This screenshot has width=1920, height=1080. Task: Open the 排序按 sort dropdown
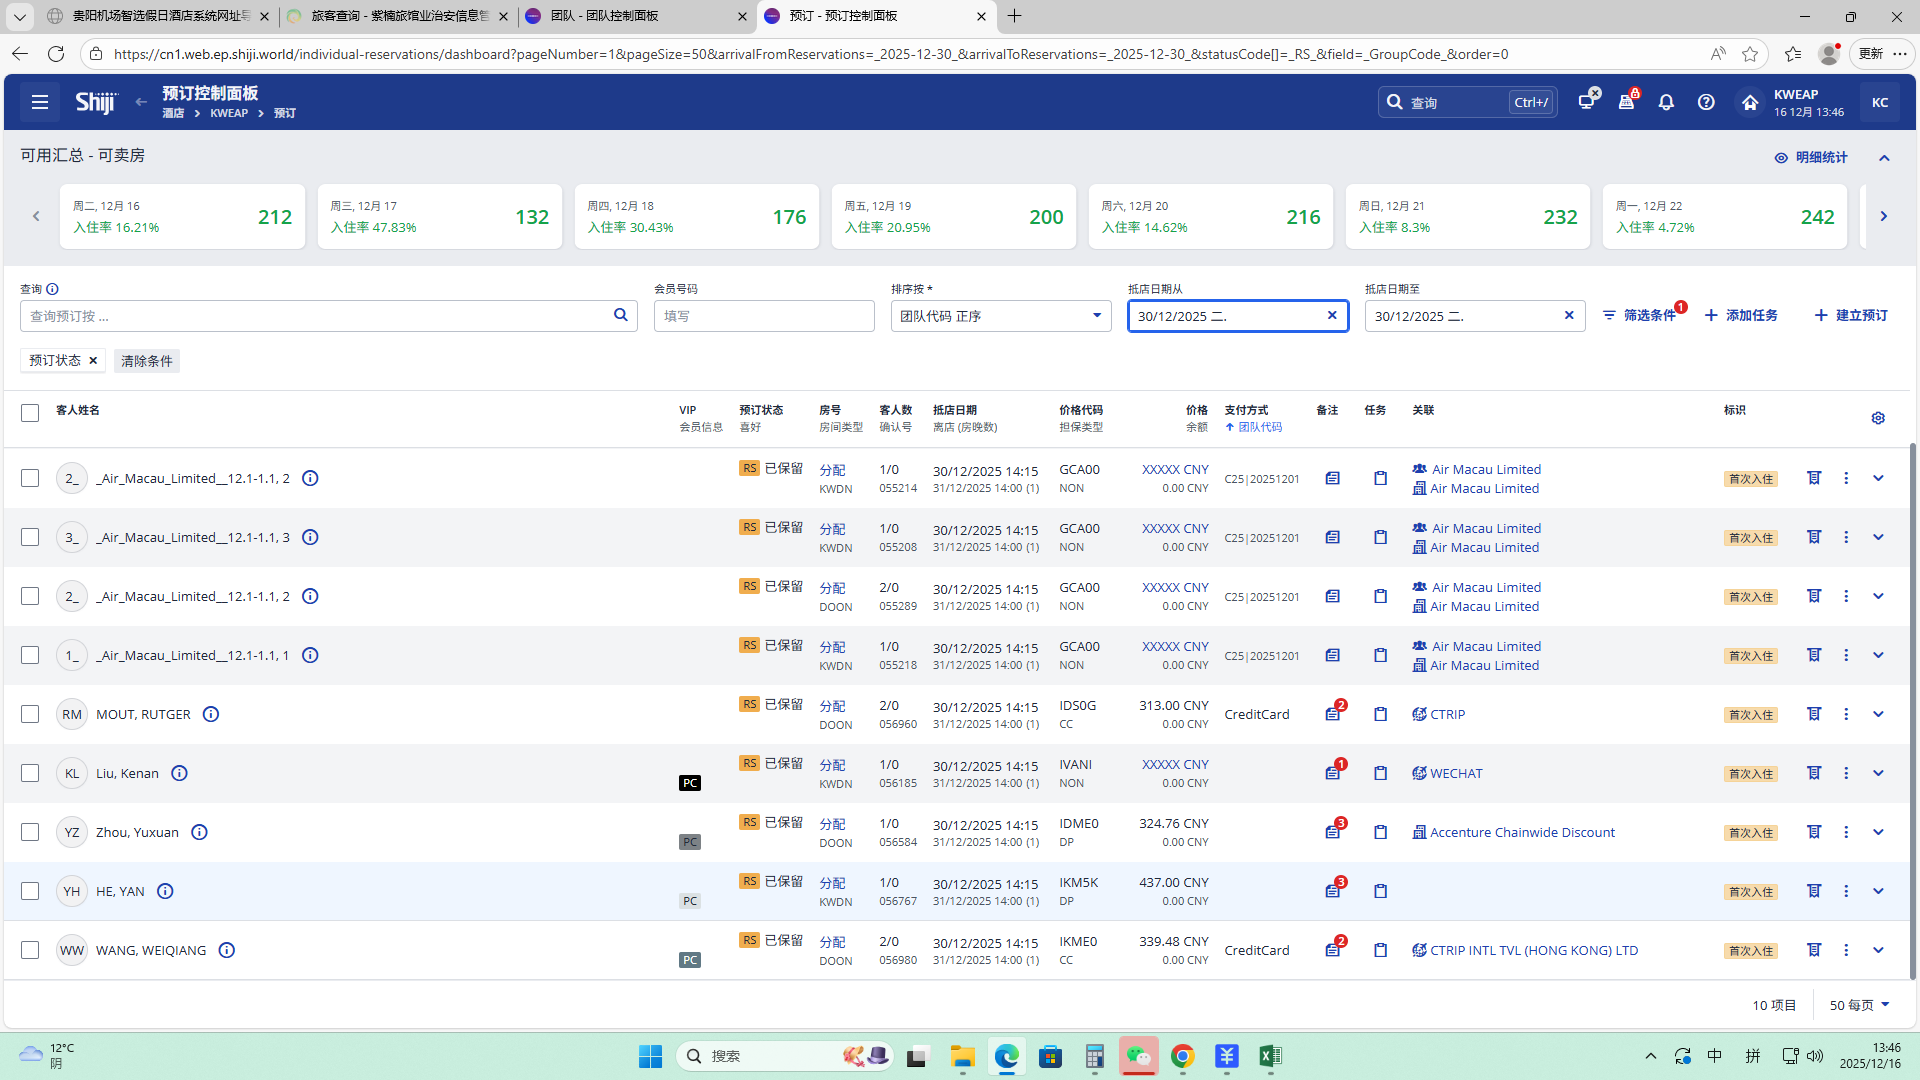click(1000, 316)
